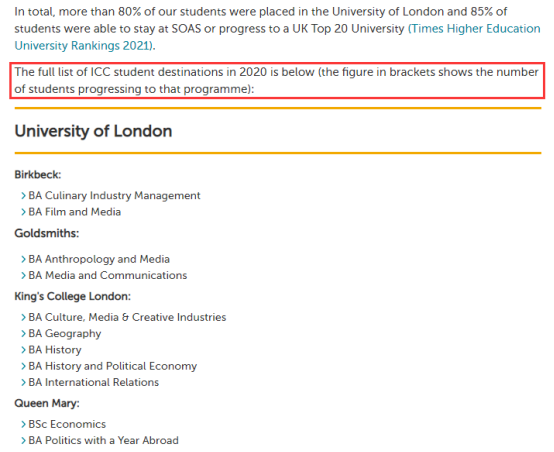Screen dimensions: 554x452
Task: Open BA History and Political Economy
Action: (112, 366)
